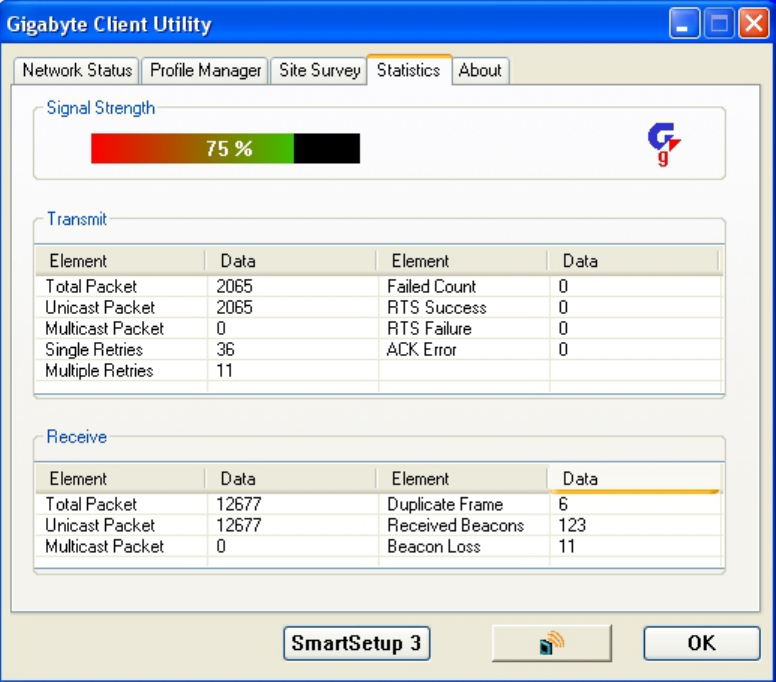Click the Duplicate Frame label
Screen dimensions: 776x682
445,504
